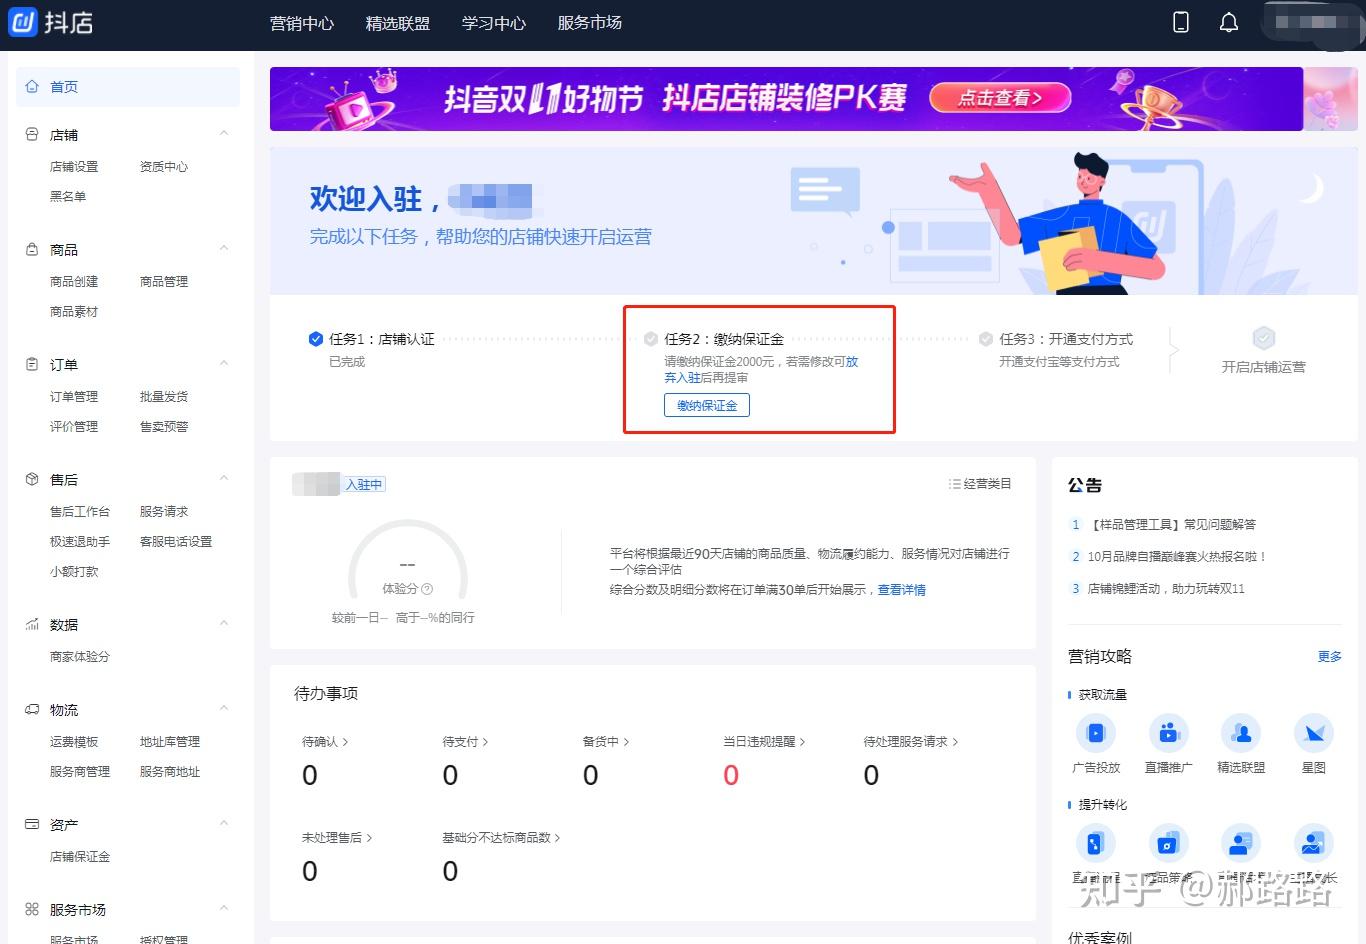Open 店铺设置 in the sidebar
This screenshot has width=1366, height=944.
(x=74, y=167)
